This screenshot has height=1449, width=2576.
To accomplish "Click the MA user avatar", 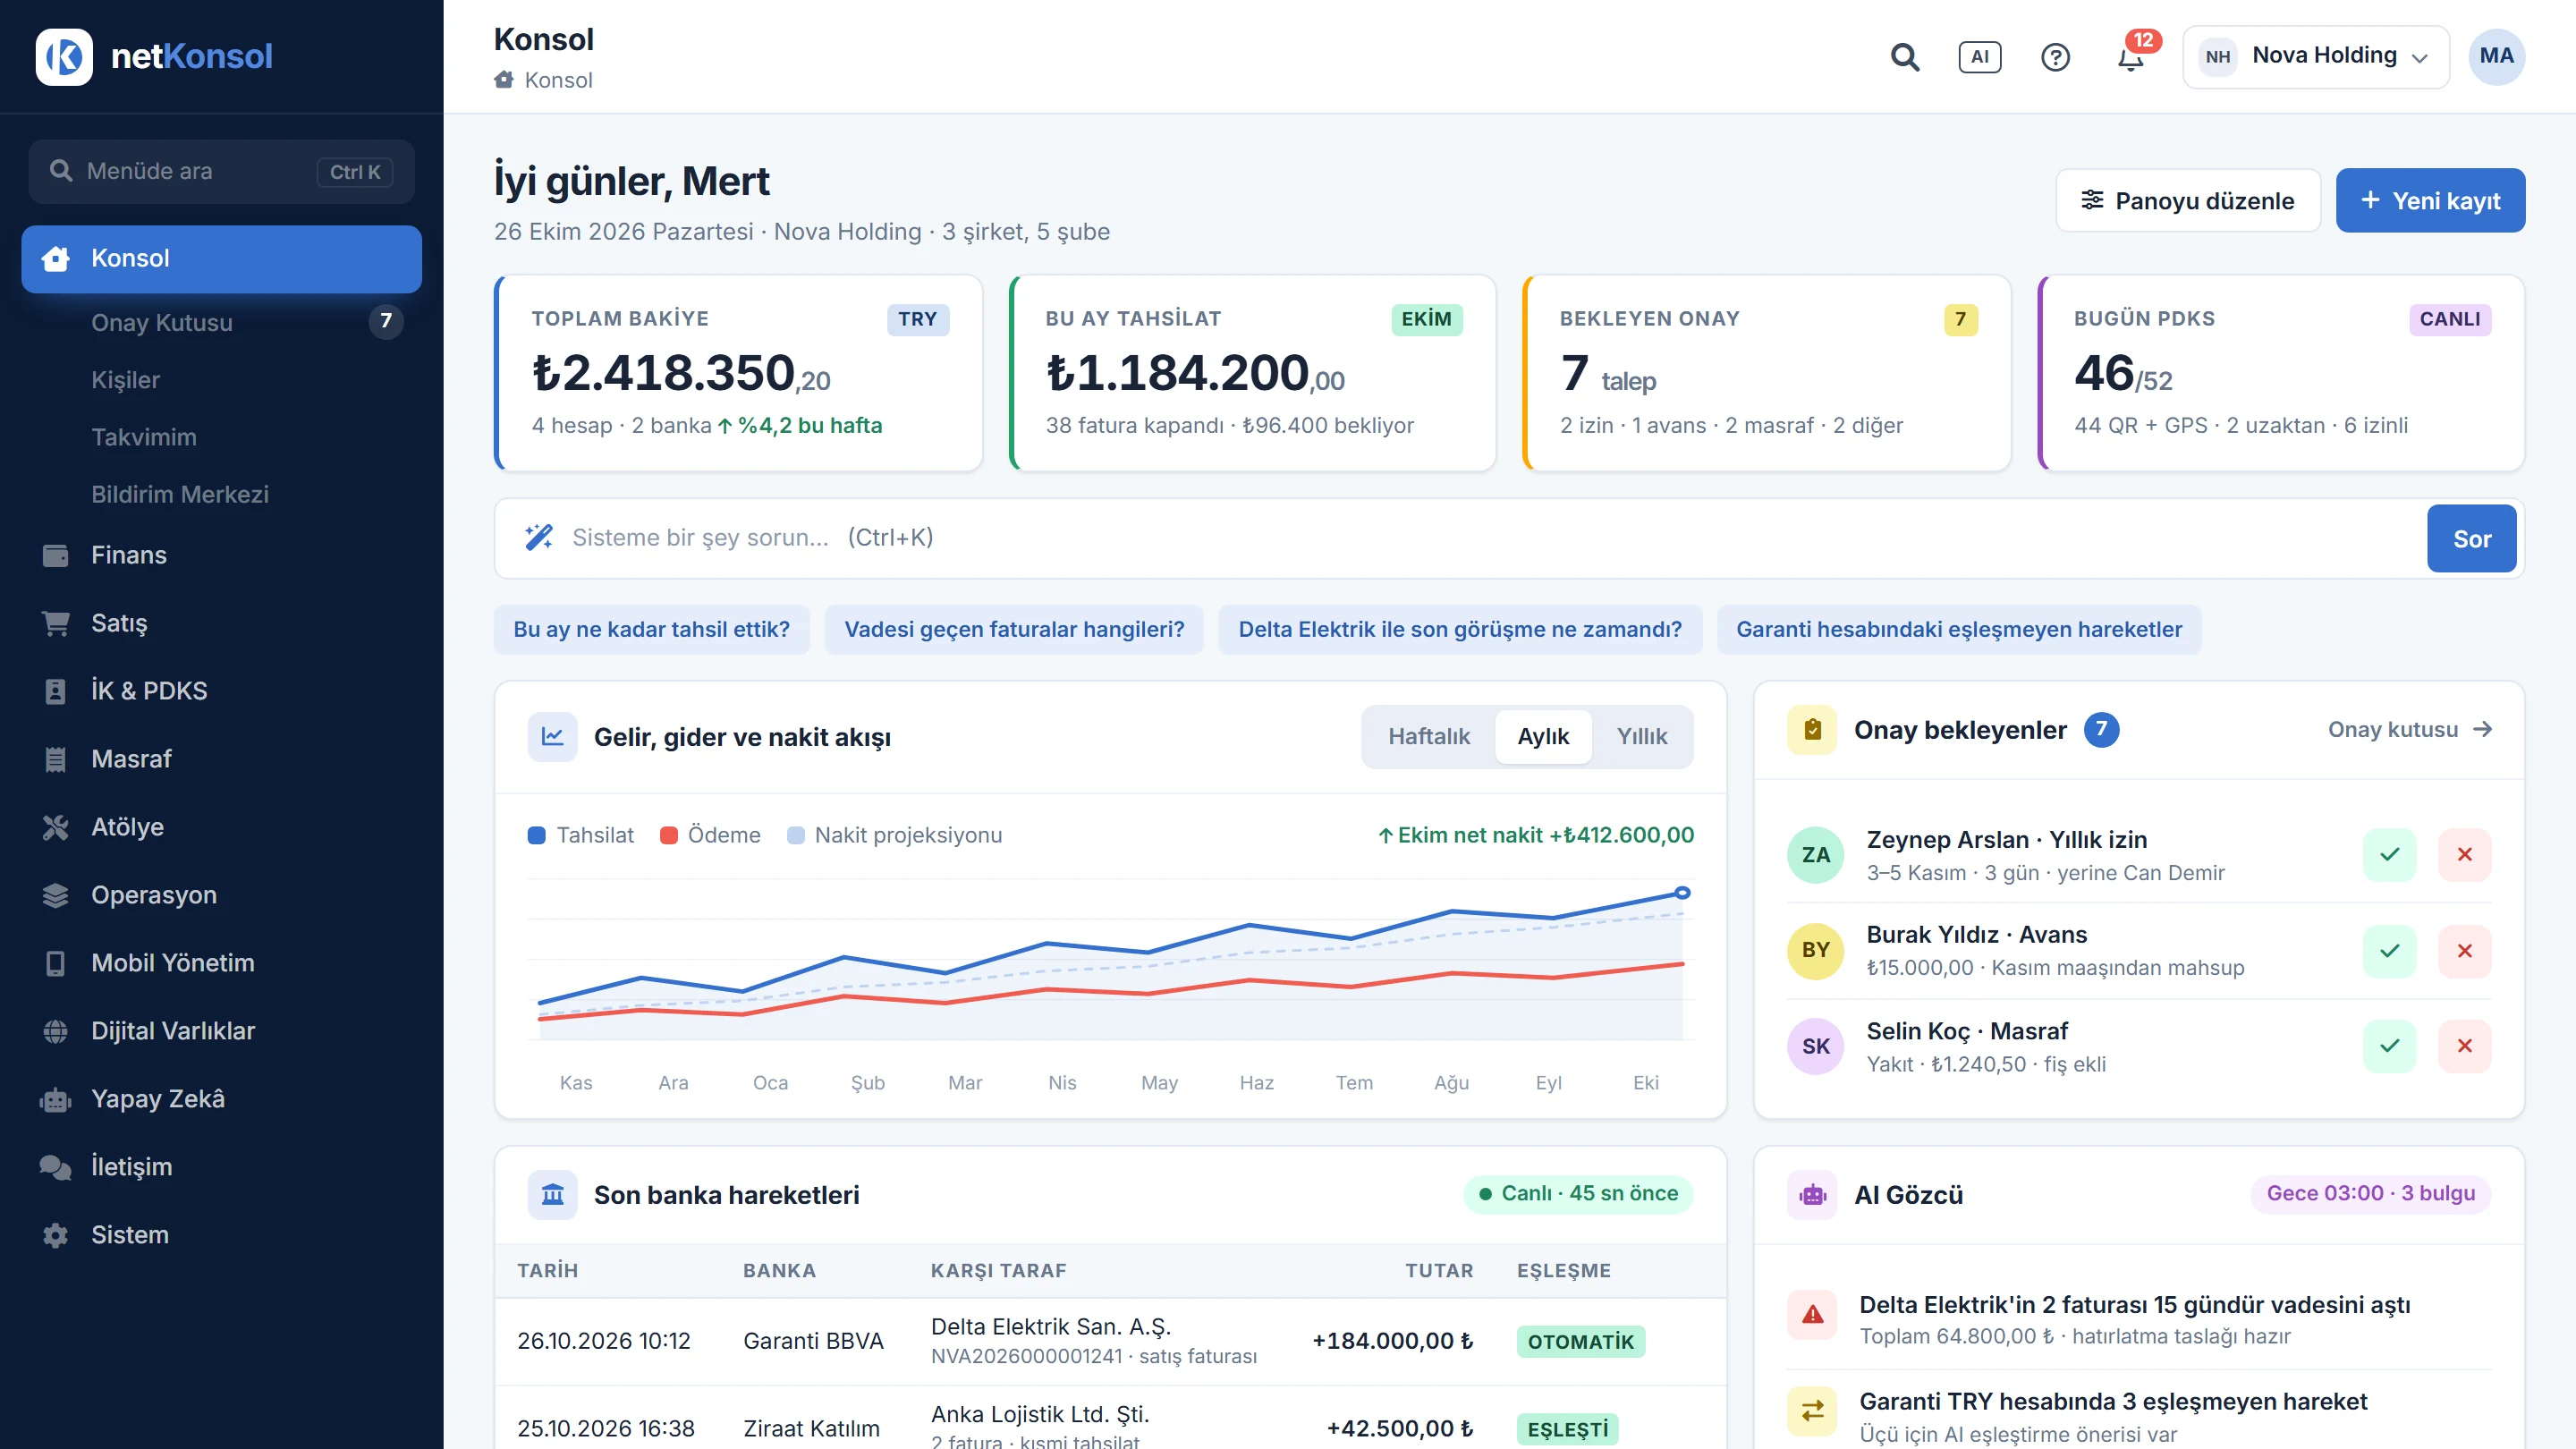I will point(2496,57).
